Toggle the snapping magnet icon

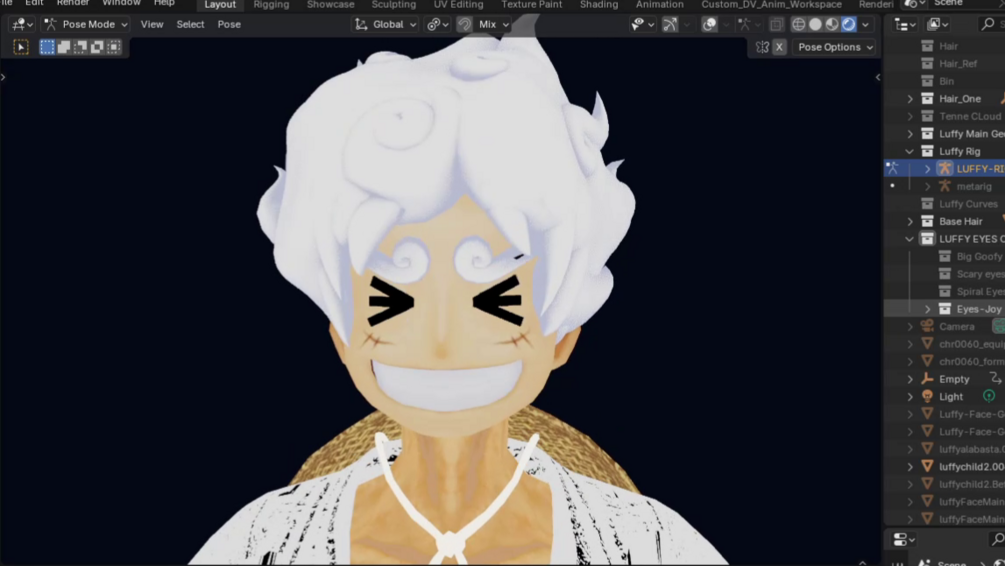point(464,24)
